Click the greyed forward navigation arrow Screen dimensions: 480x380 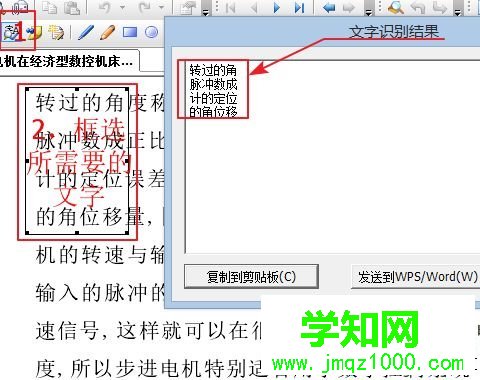coord(349,7)
